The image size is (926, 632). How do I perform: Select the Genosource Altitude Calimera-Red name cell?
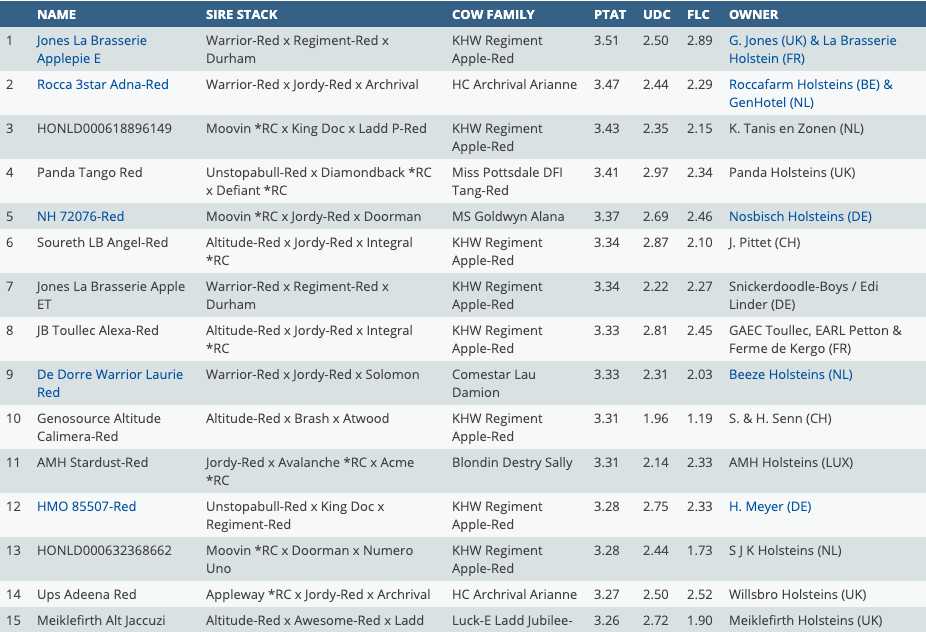click(x=98, y=427)
